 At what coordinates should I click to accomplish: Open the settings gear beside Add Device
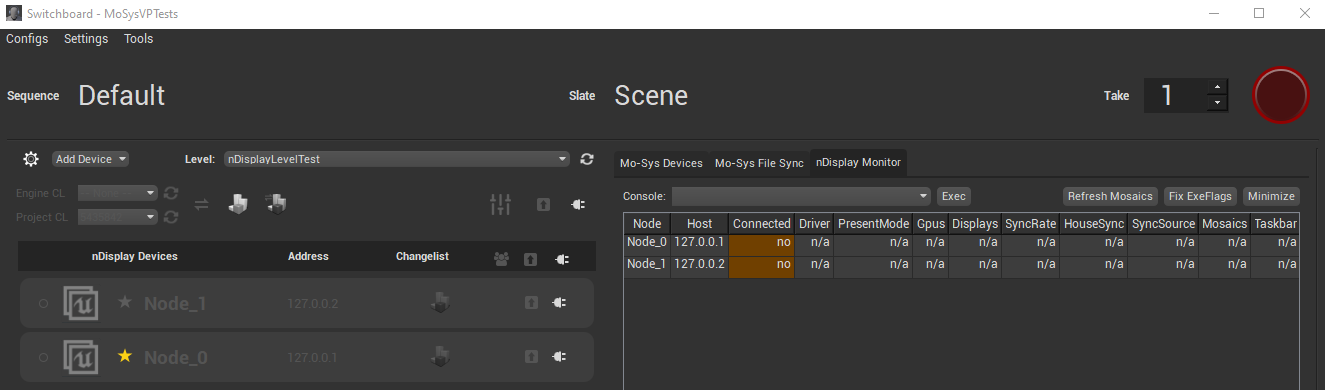click(x=31, y=159)
